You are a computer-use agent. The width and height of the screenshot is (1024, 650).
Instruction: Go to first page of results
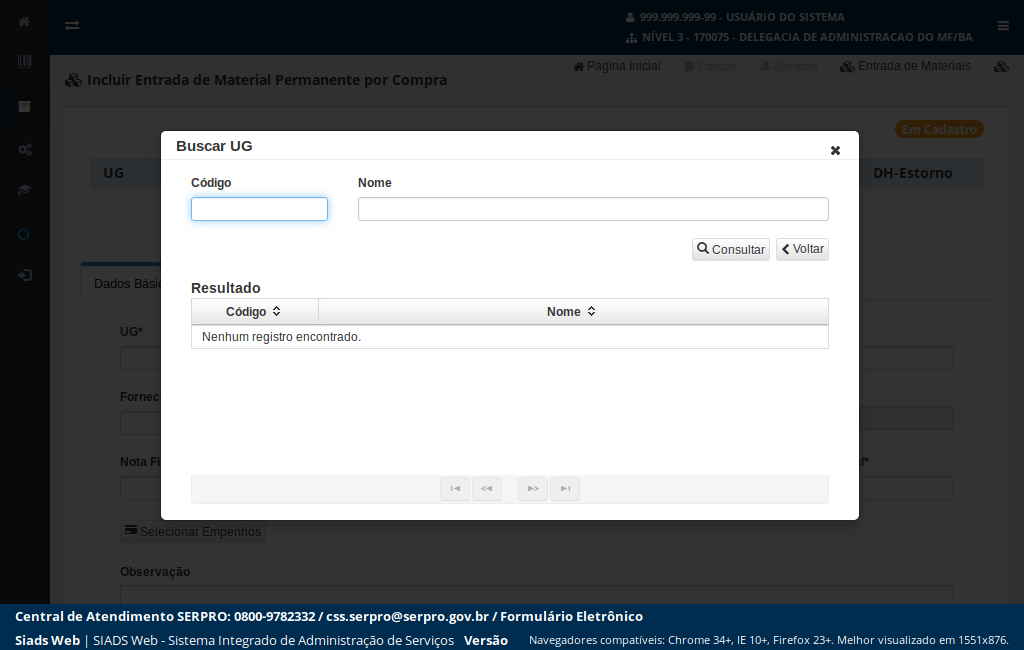(x=455, y=489)
